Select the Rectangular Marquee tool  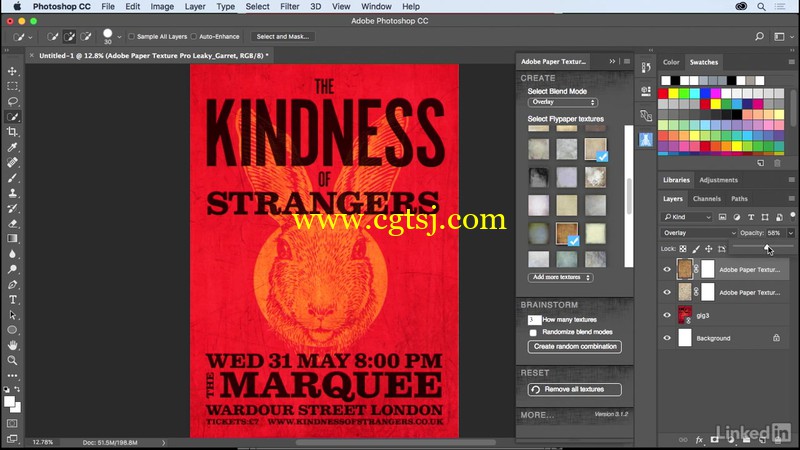[12, 86]
